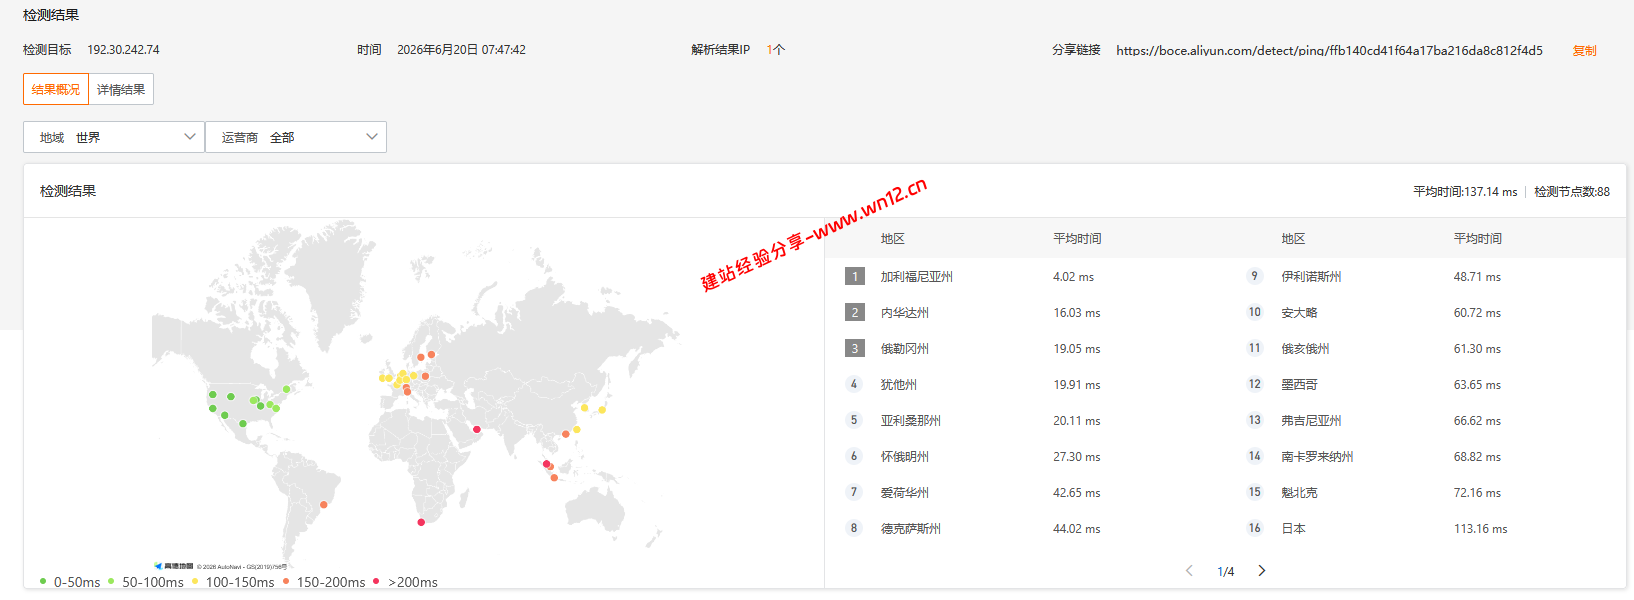Select the 加利福尼亚州 row
This screenshot has height=600, width=1634.
(1025, 277)
